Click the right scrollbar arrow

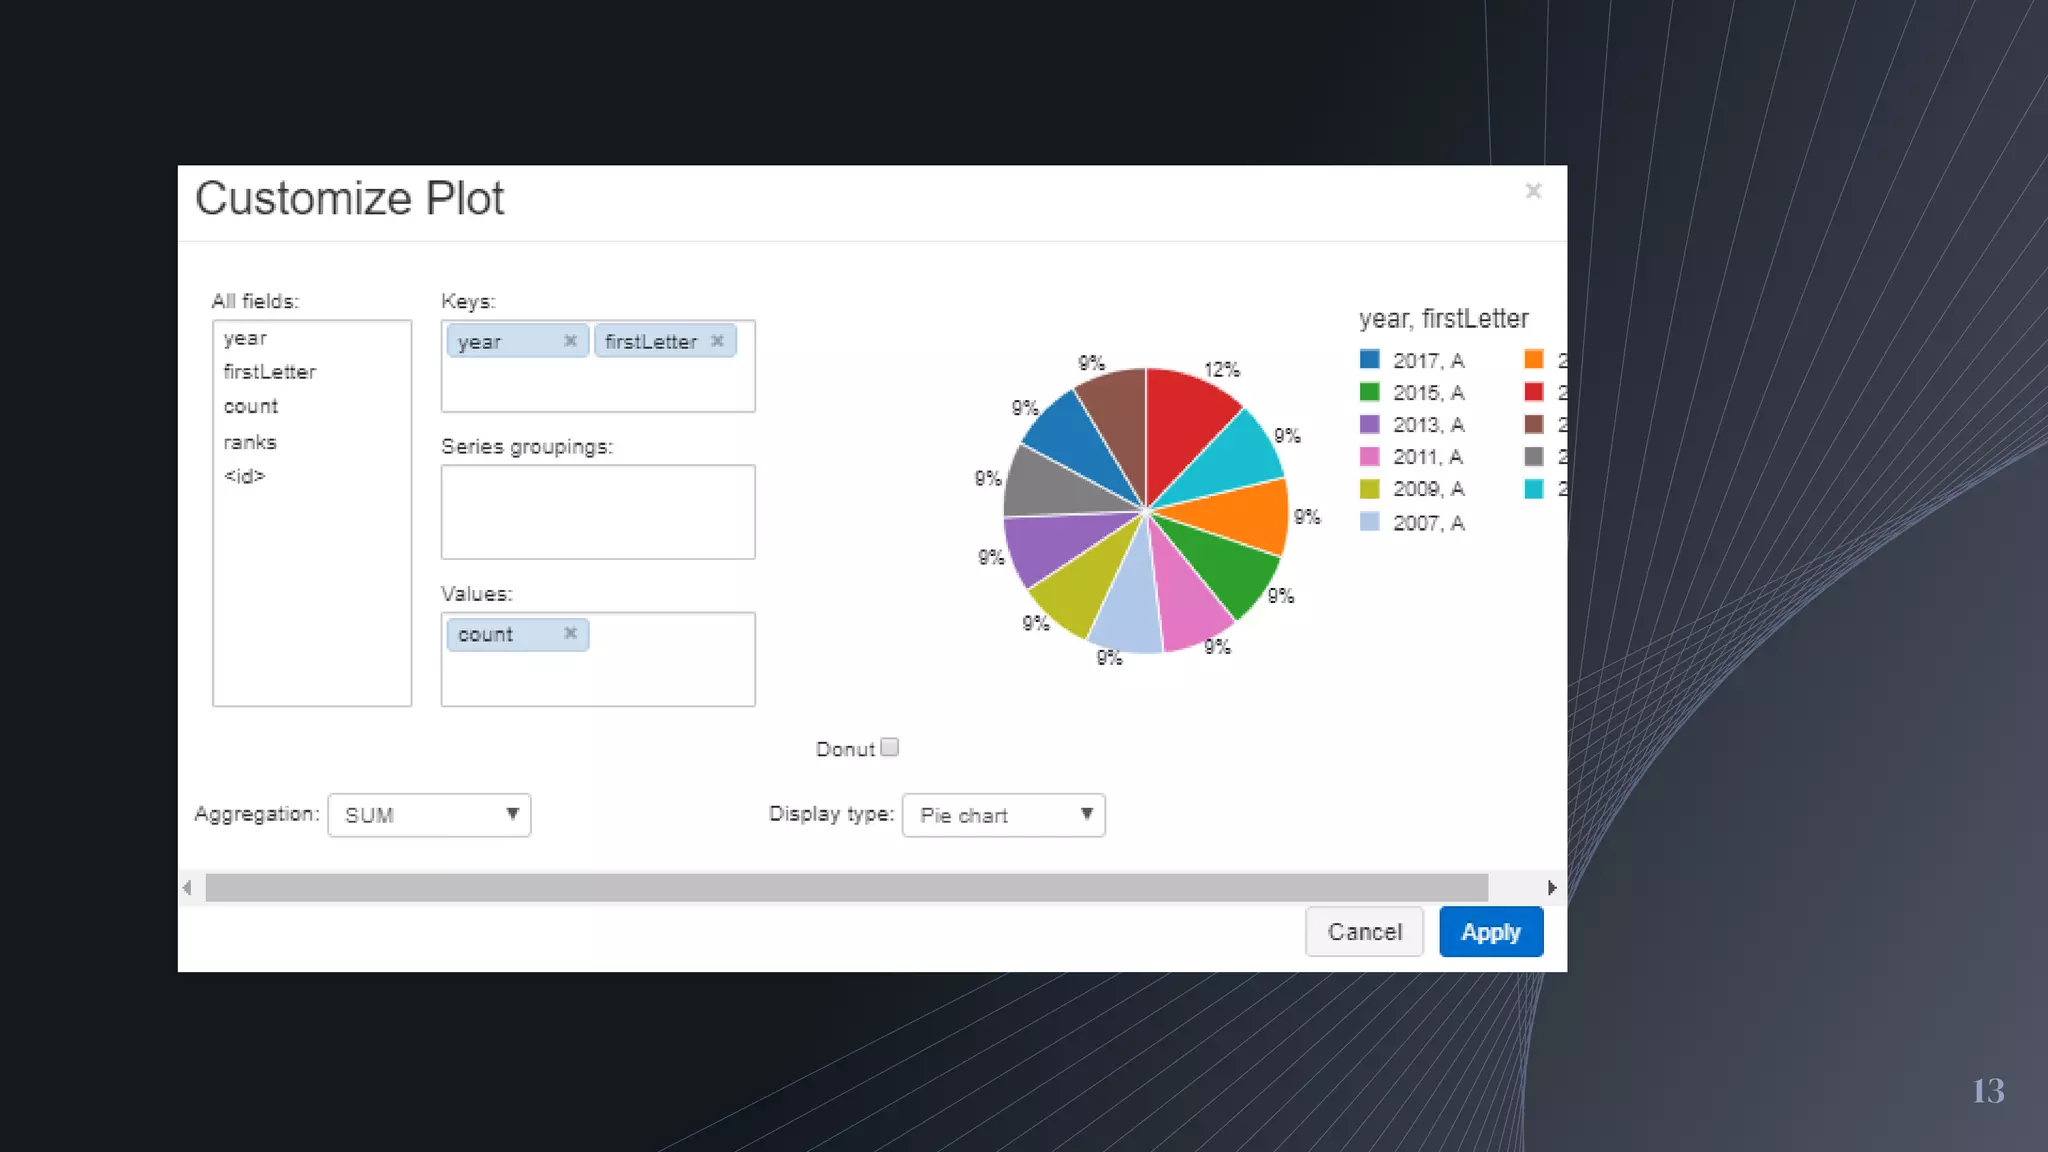tap(1551, 888)
